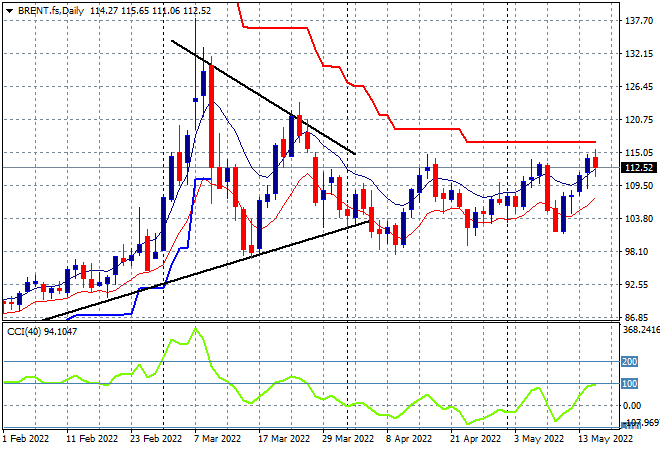This screenshot has height=450, width=660.
Task: Select the BRENT.fs,Daily chart title
Action: (x=51, y=11)
